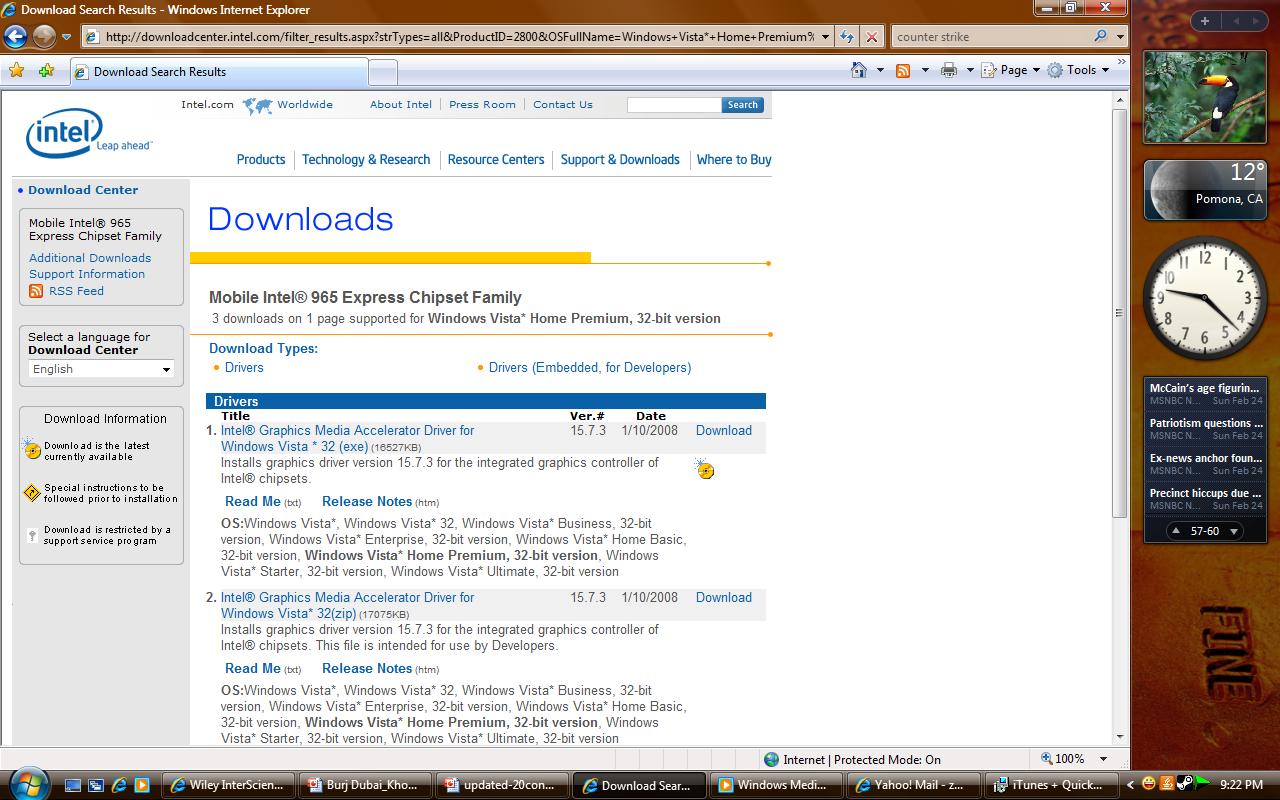Viewport: 1280px width, 800px height.
Task: Open the English language dropdown
Action: tap(101, 369)
